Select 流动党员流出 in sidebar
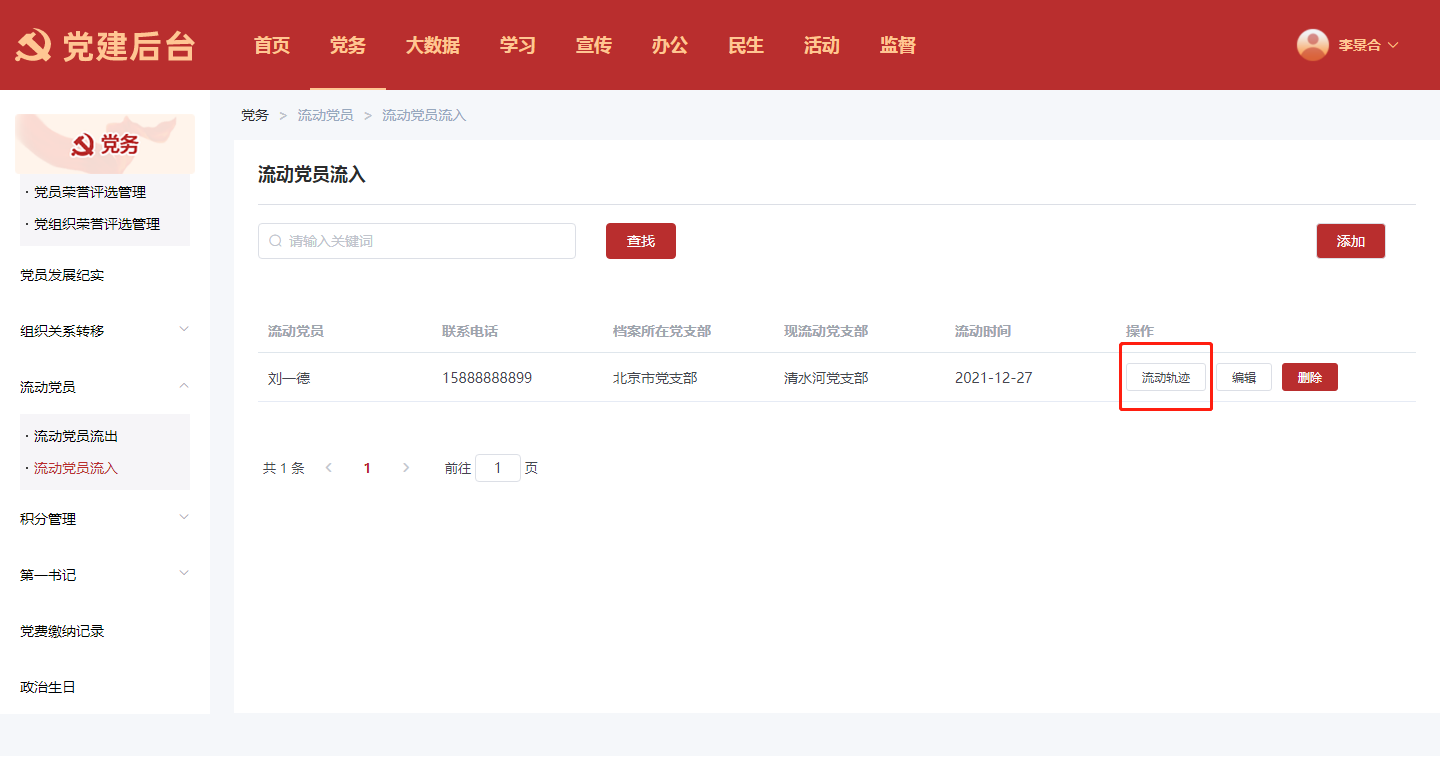1440x757 pixels. coord(76,436)
